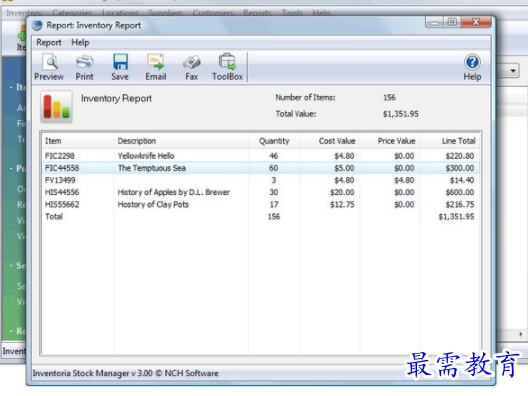Open the Help menu in report window
The height and width of the screenshot is (396, 528).
[x=80, y=42]
